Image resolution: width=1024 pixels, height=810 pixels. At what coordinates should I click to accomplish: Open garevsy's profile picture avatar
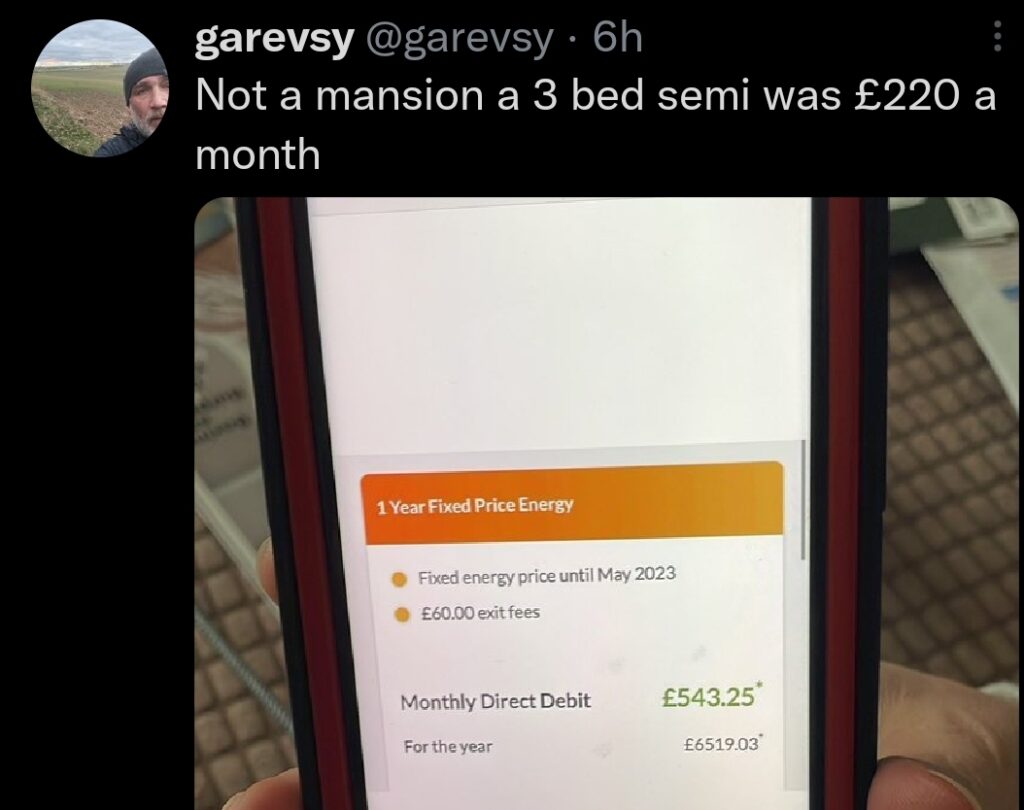99,88
